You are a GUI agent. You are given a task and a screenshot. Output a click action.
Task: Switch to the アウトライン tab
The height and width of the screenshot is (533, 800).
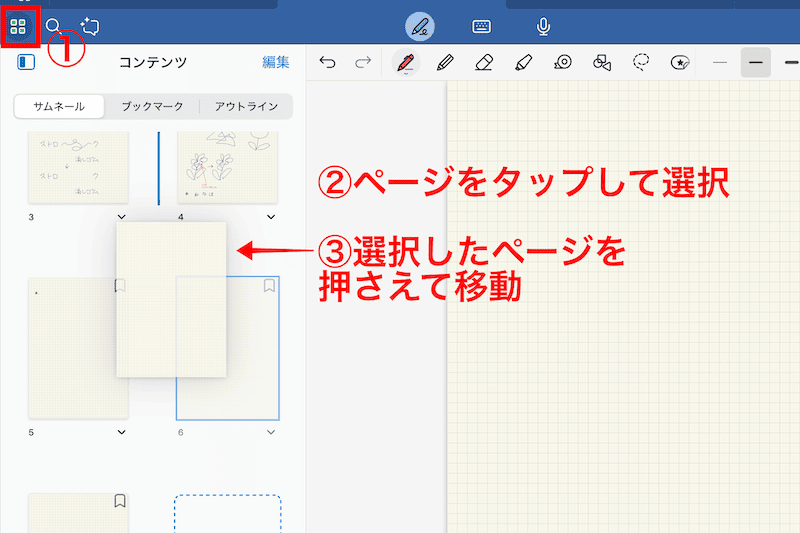(x=245, y=106)
